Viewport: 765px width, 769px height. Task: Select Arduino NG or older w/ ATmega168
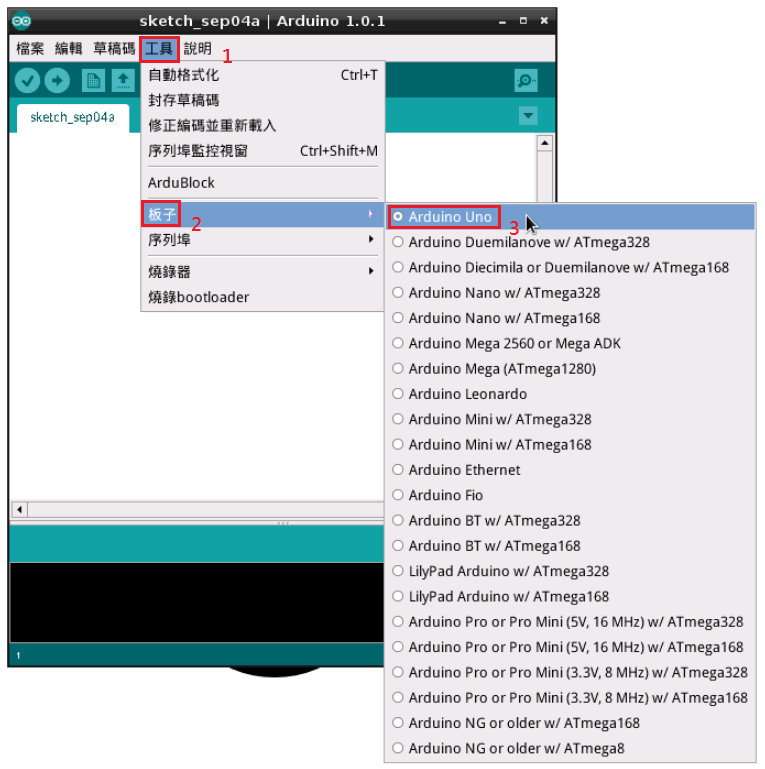570,723
